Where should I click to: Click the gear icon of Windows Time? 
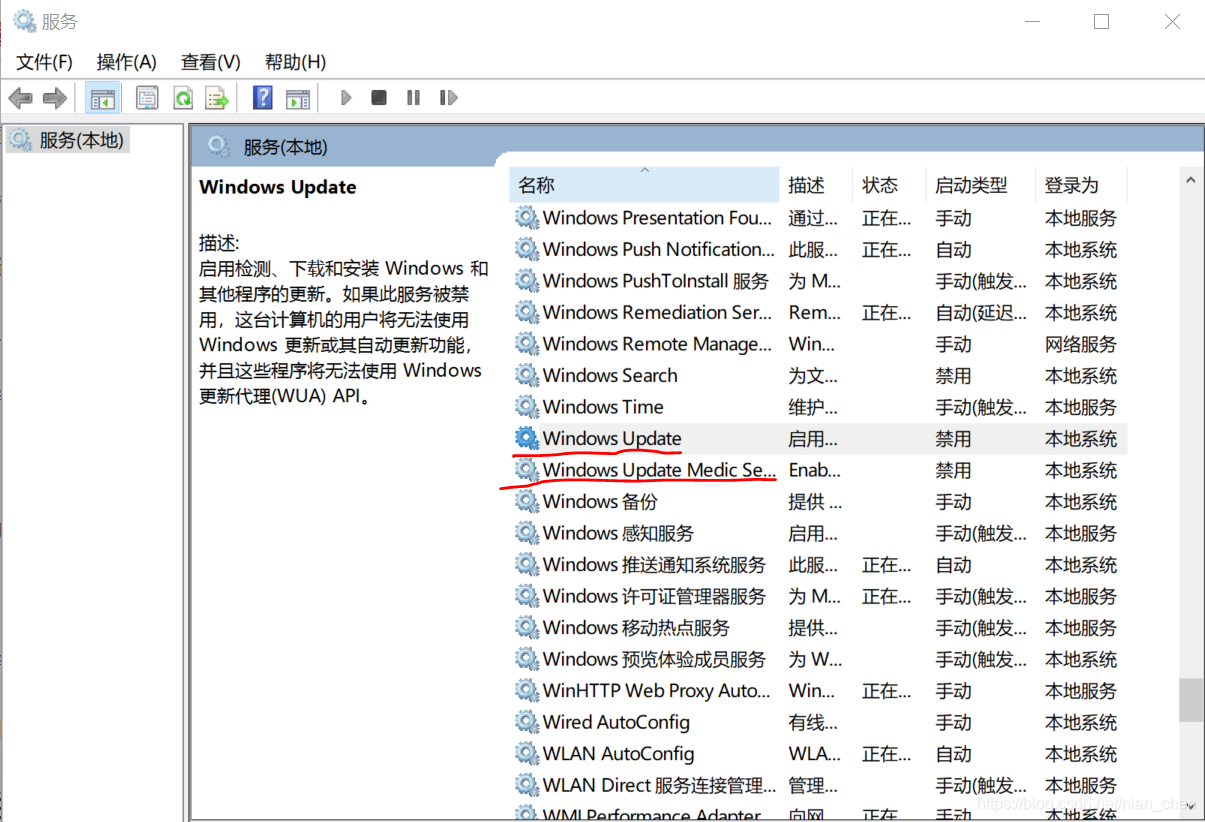527,407
